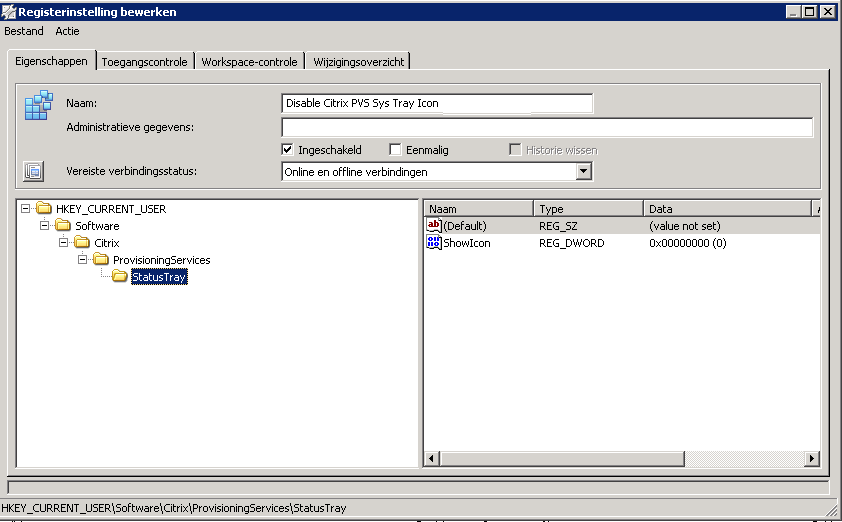The height and width of the screenshot is (522, 842).
Task: Click the Software folder icon
Action: click(x=63, y=225)
